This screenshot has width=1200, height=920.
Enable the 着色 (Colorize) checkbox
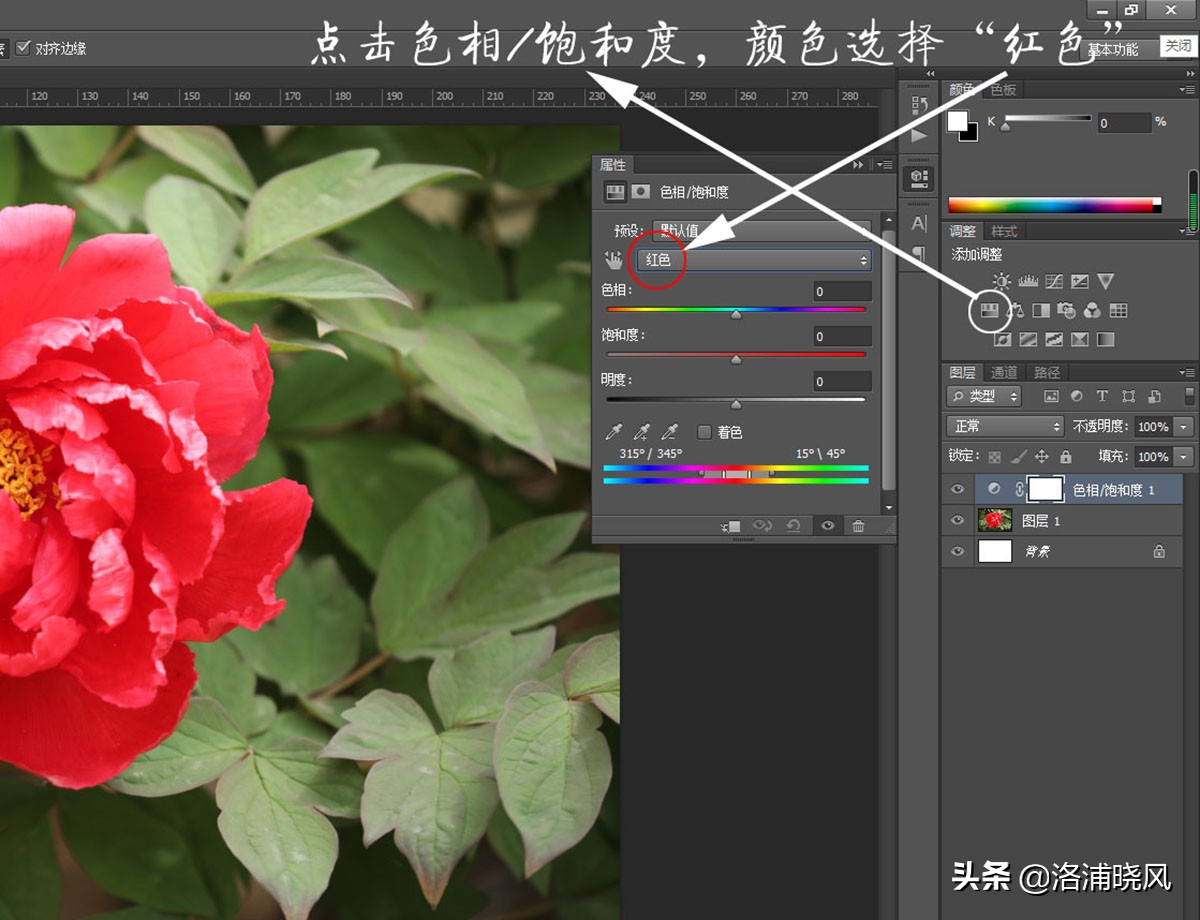[x=705, y=432]
